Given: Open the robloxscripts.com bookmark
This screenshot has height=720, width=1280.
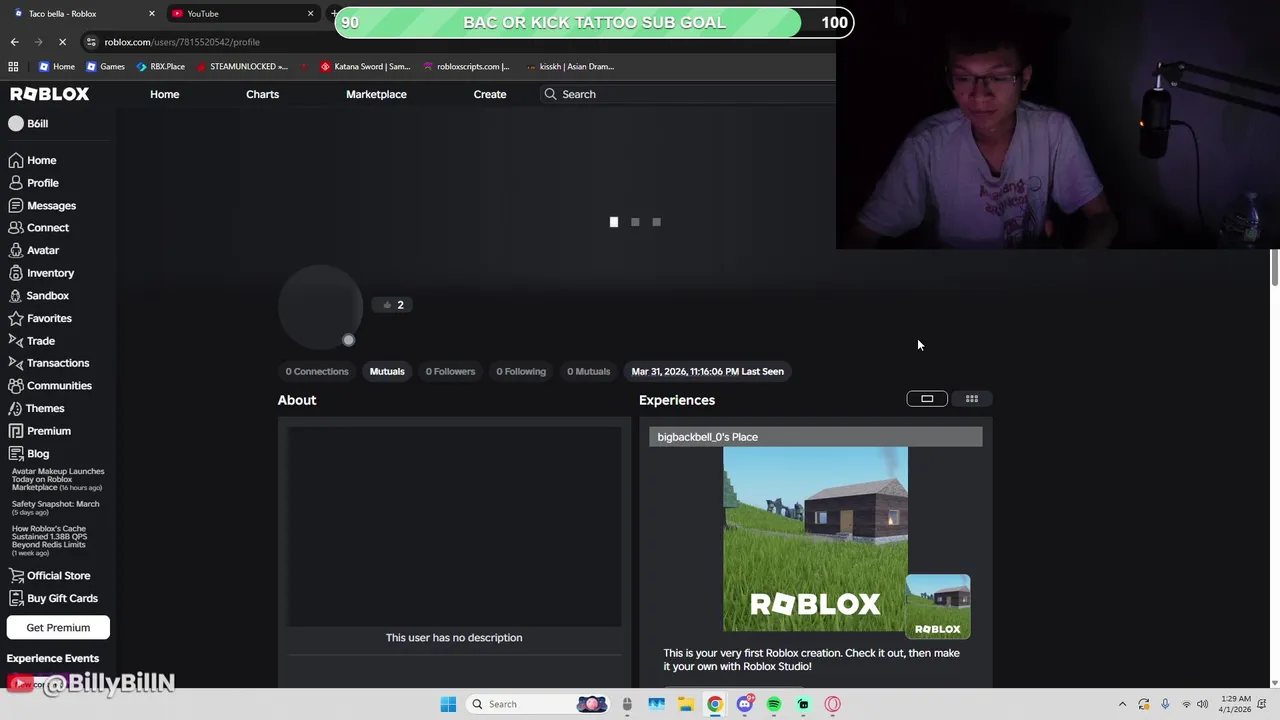Looking at the screenshot, I should pos(466,66).
